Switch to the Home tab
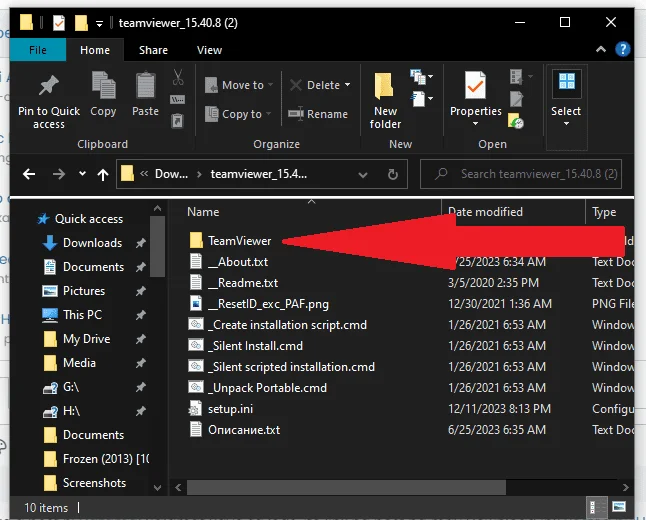This screenshot has height=520, width=646. point(95,50)
